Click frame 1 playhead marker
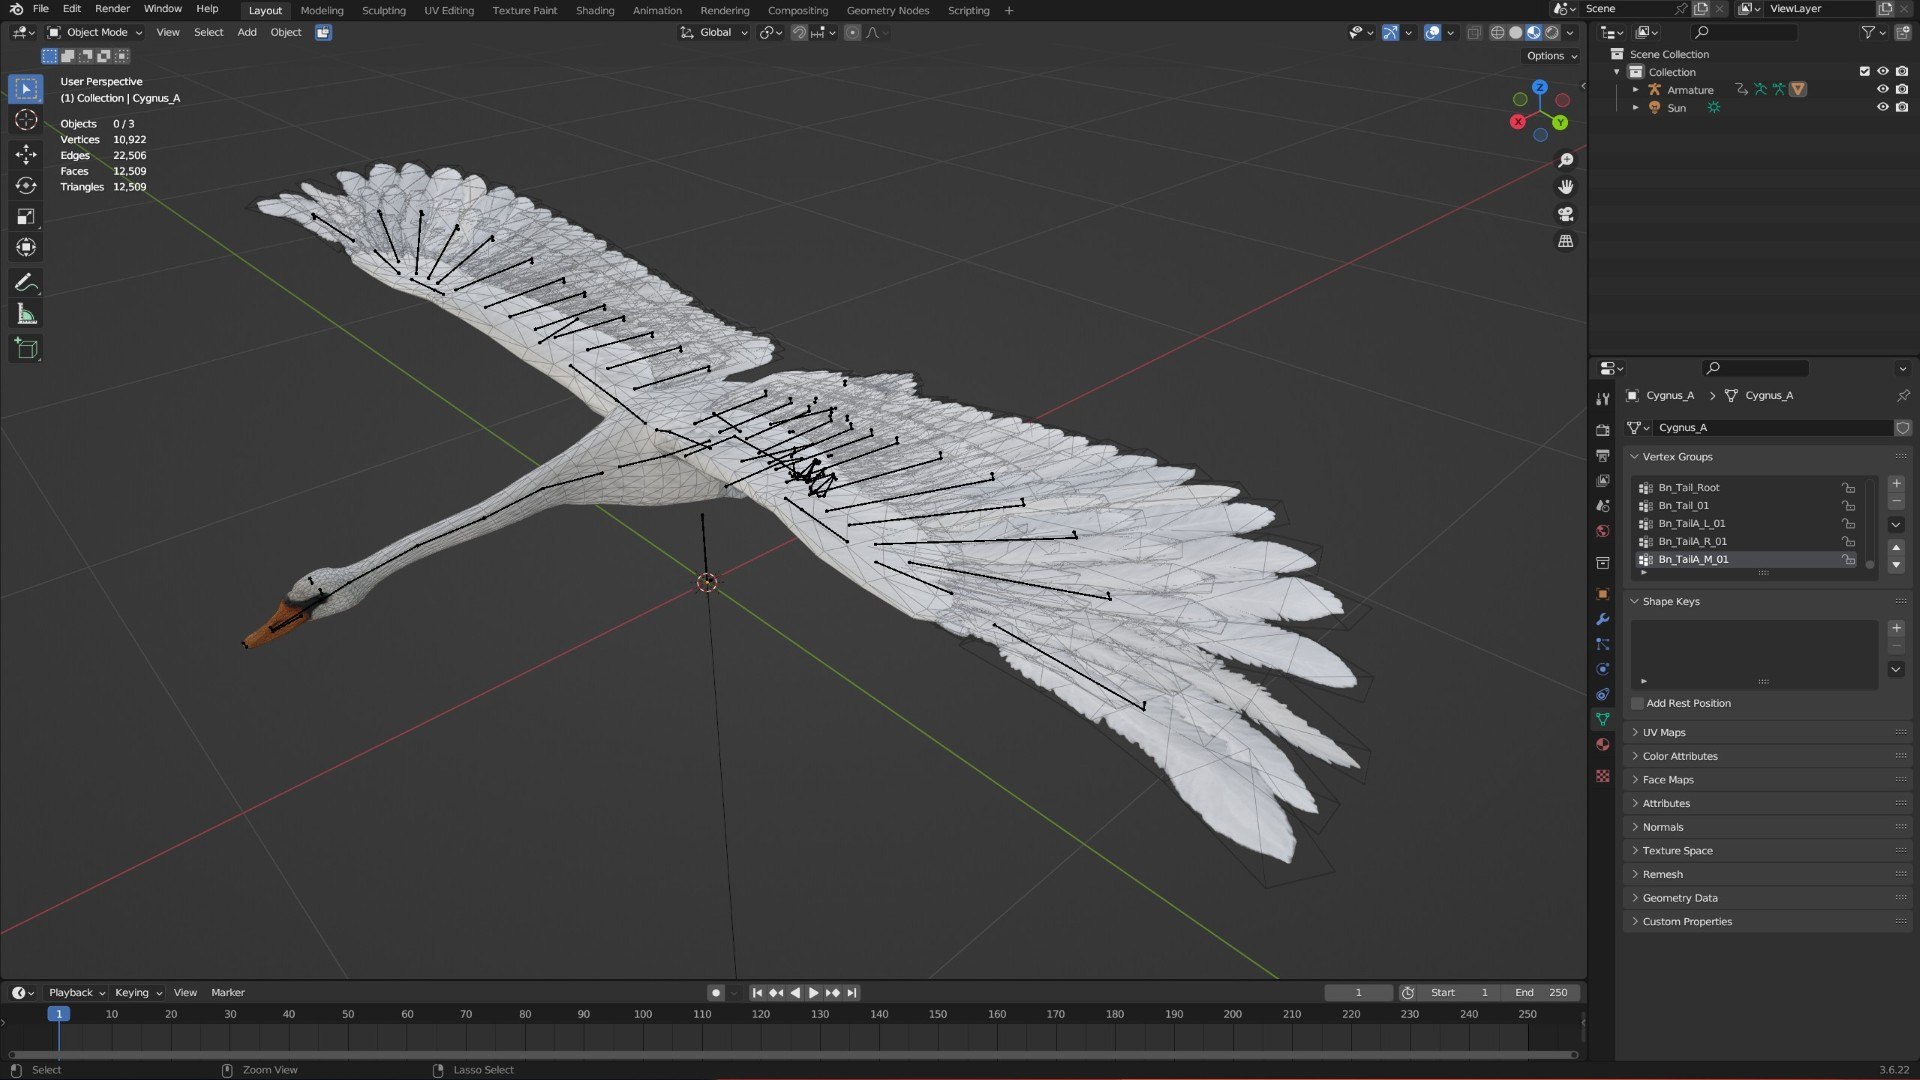Image resolution: width=1920 pixels, height=1080 pixels. [x=59, y=1014]
